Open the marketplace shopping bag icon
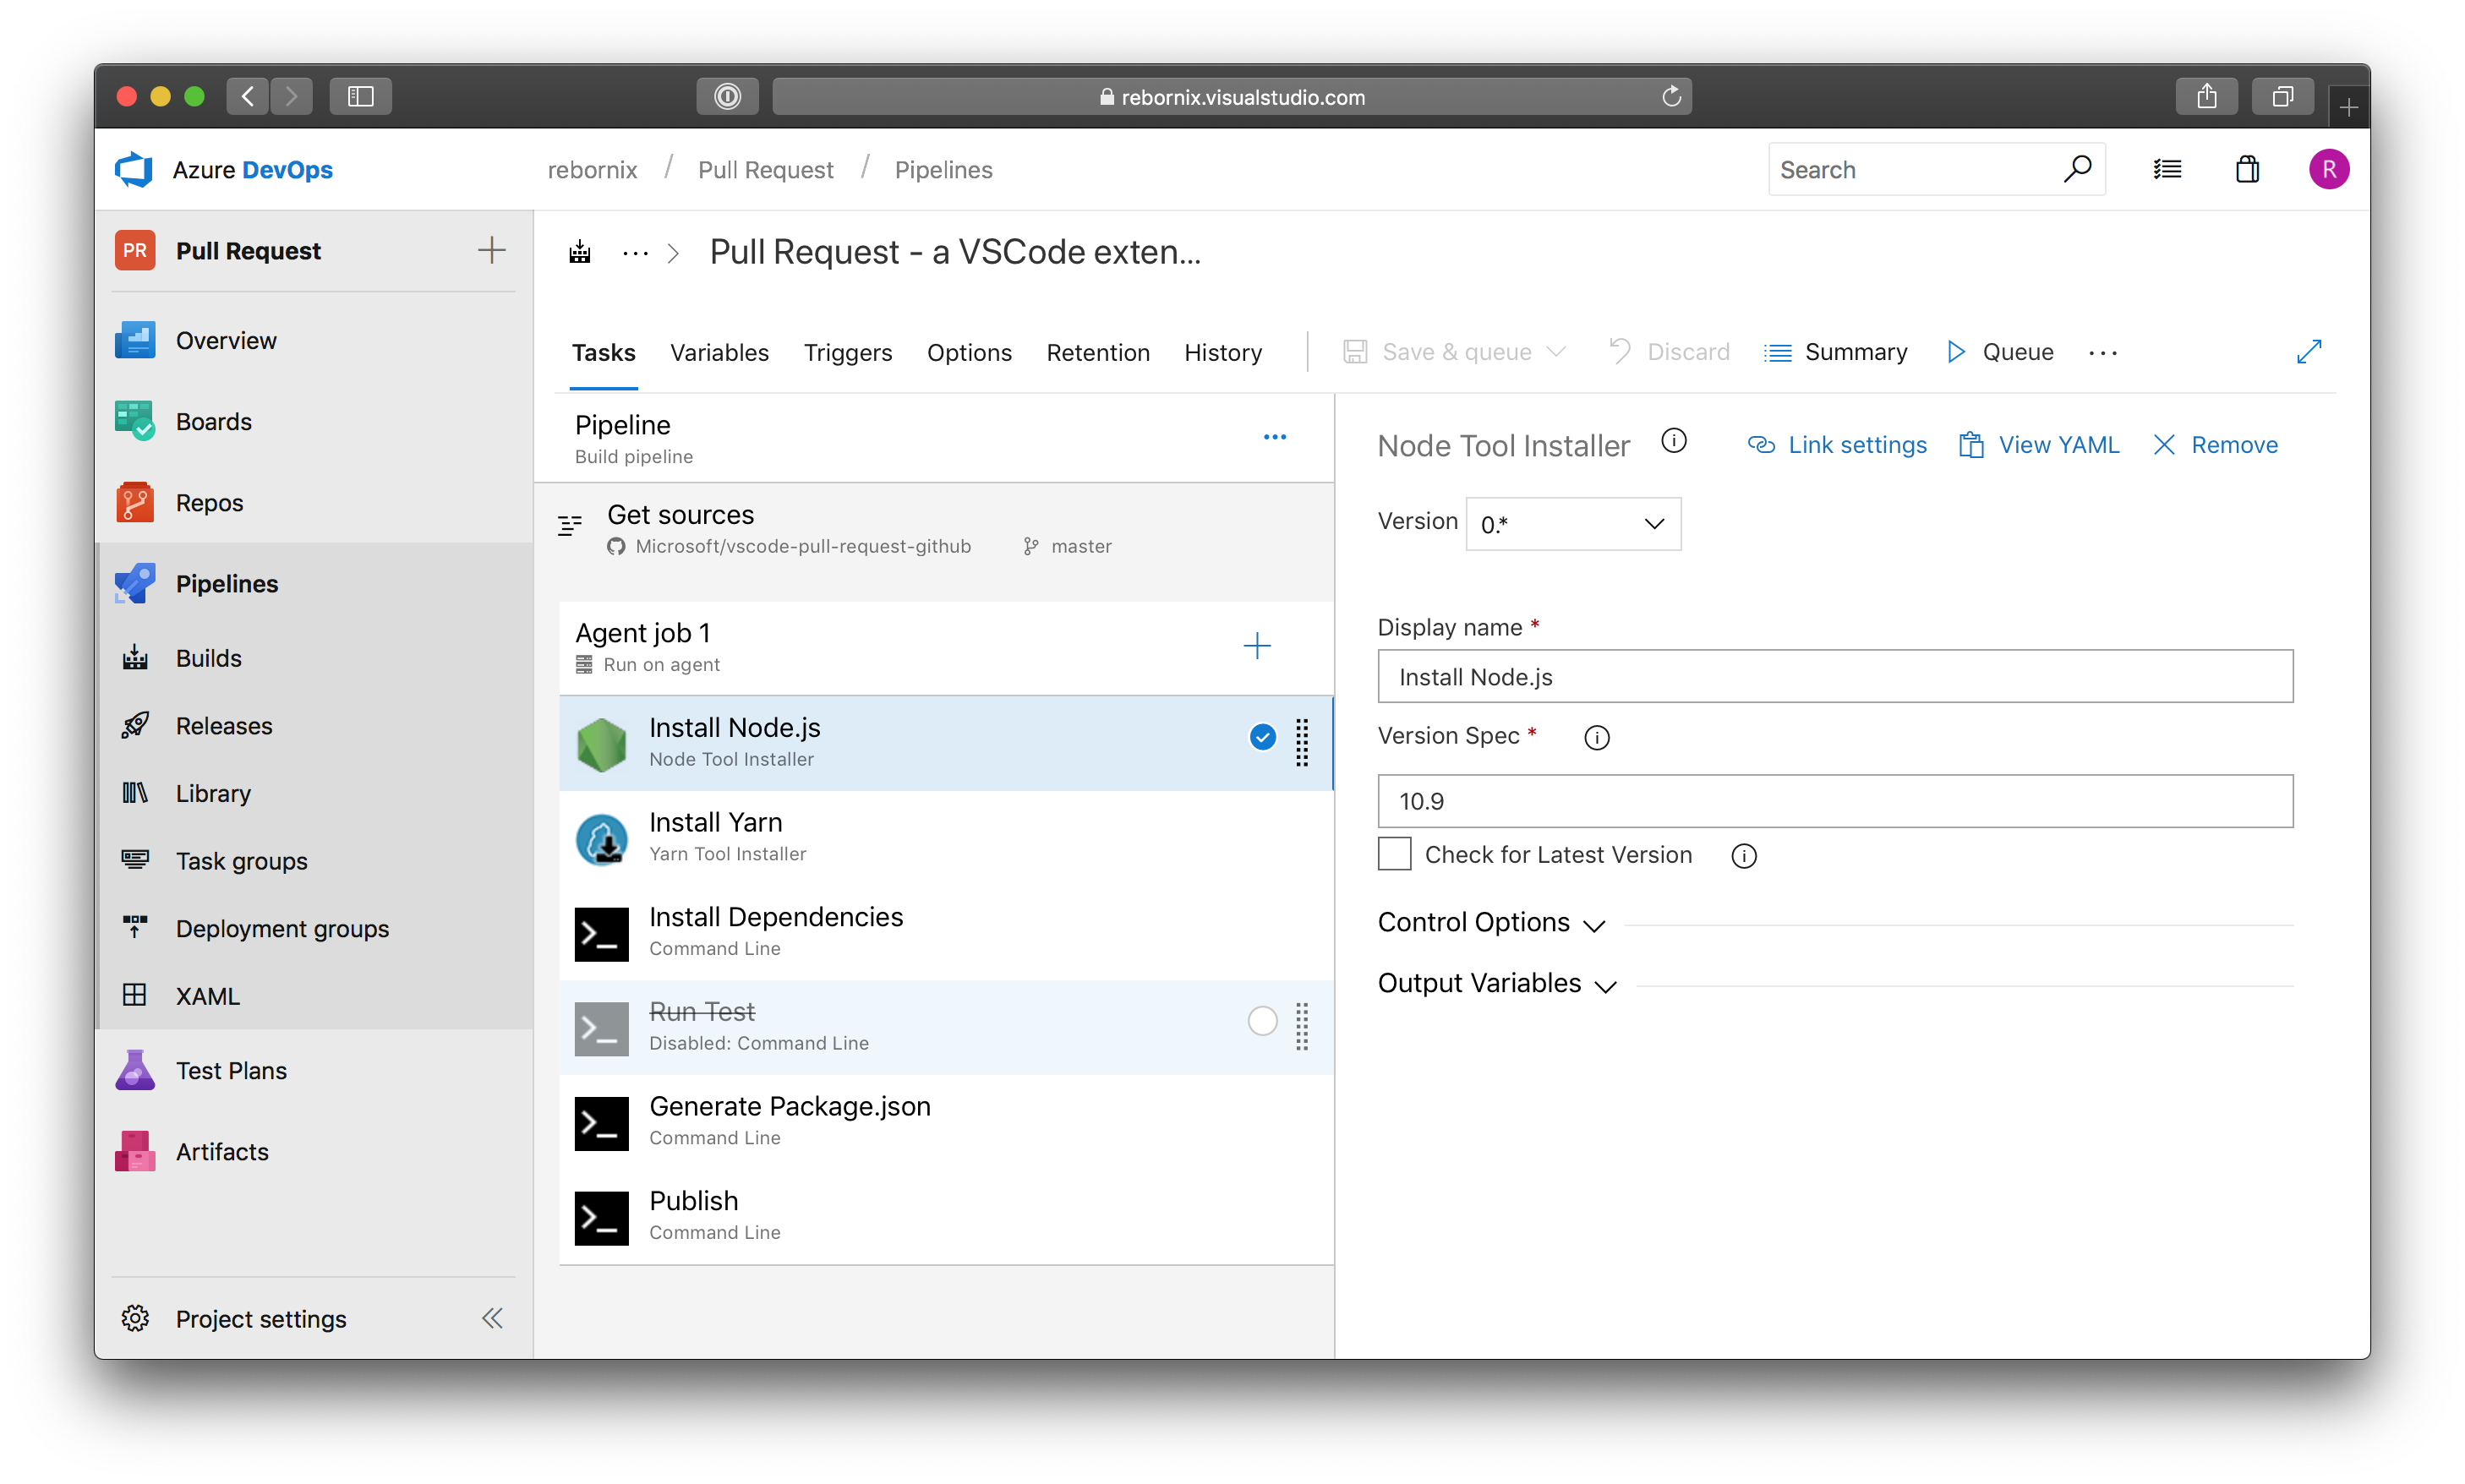 point(2247,169)
